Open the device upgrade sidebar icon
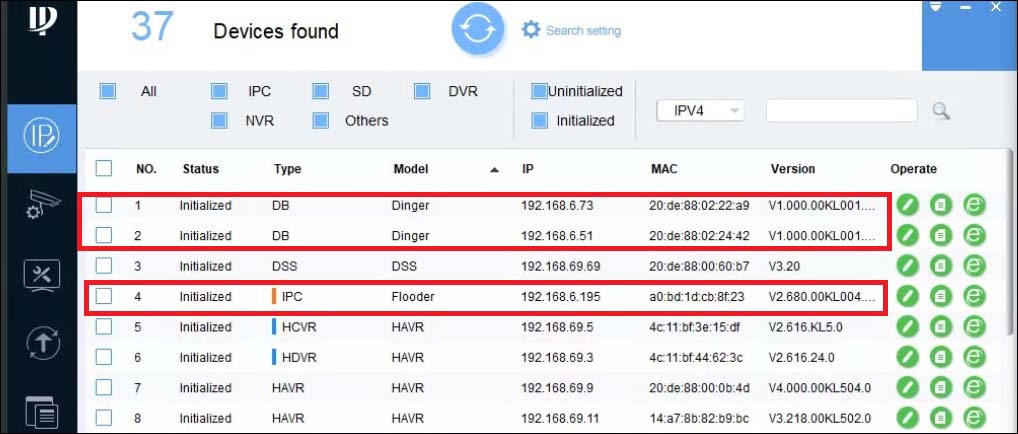 (x=43, y=344)
